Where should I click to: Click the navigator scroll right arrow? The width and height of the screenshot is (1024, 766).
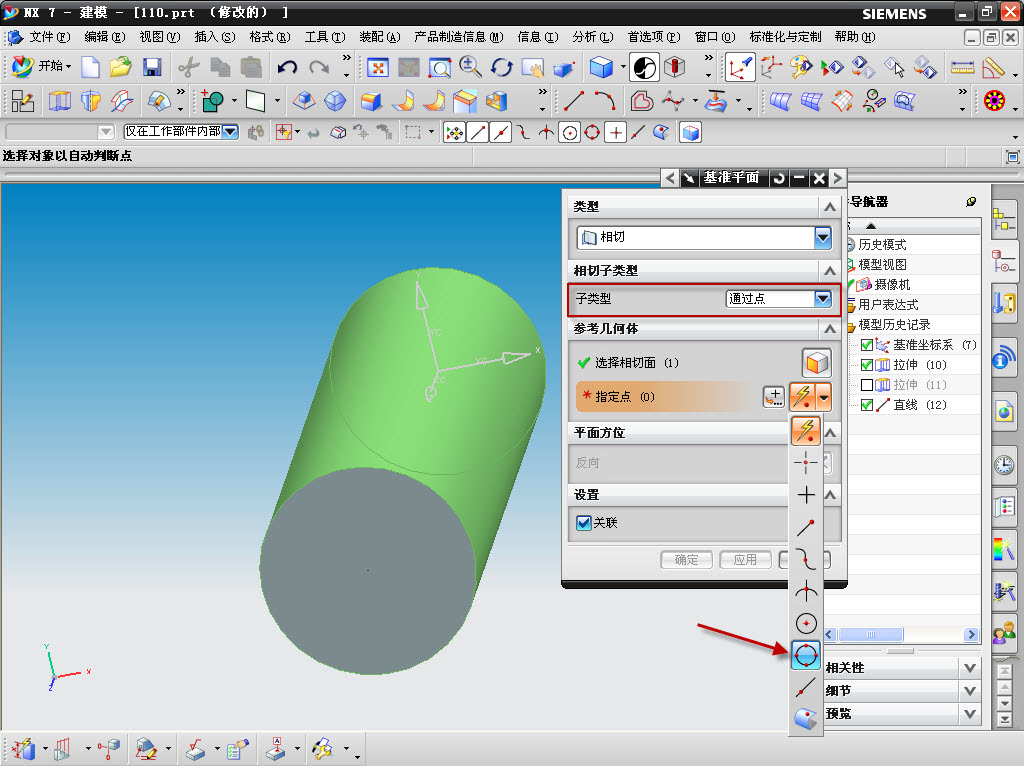pos(972,634)
